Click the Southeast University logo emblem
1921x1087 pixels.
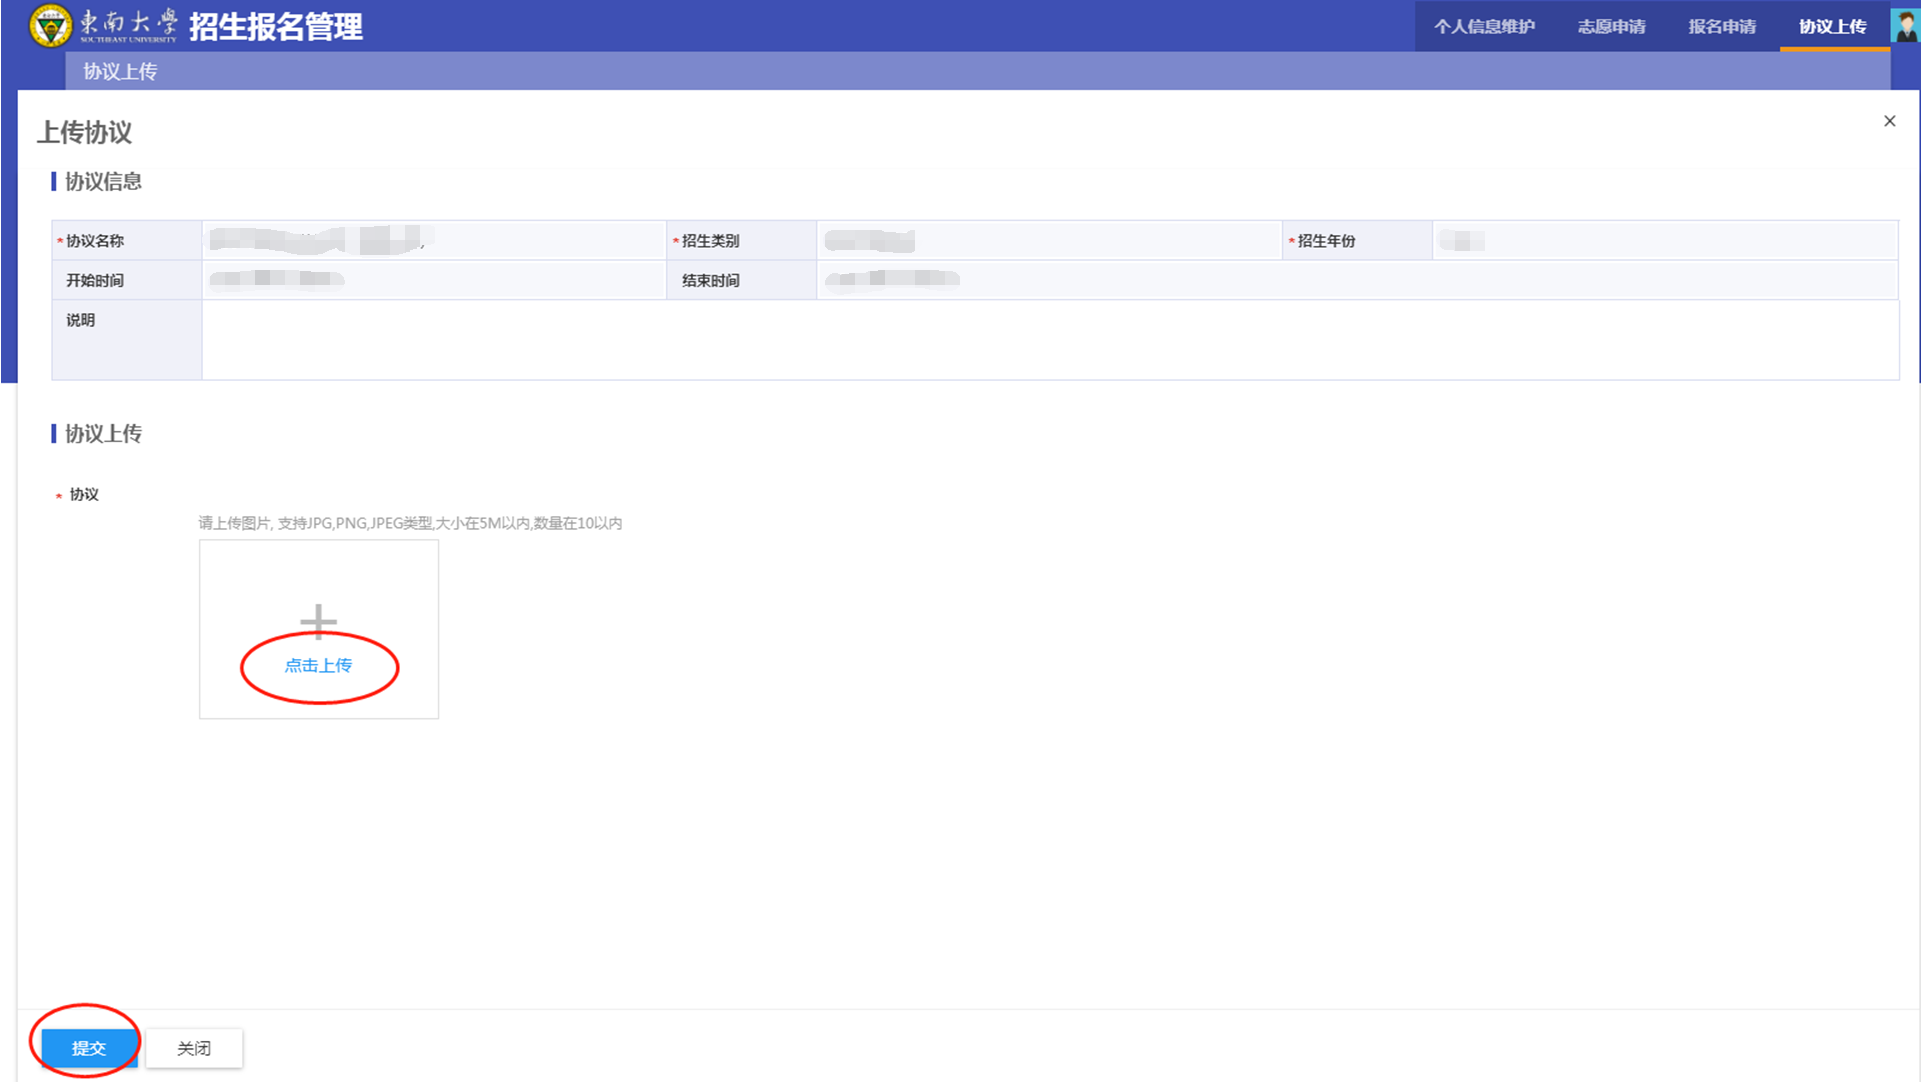pos(50,25)
